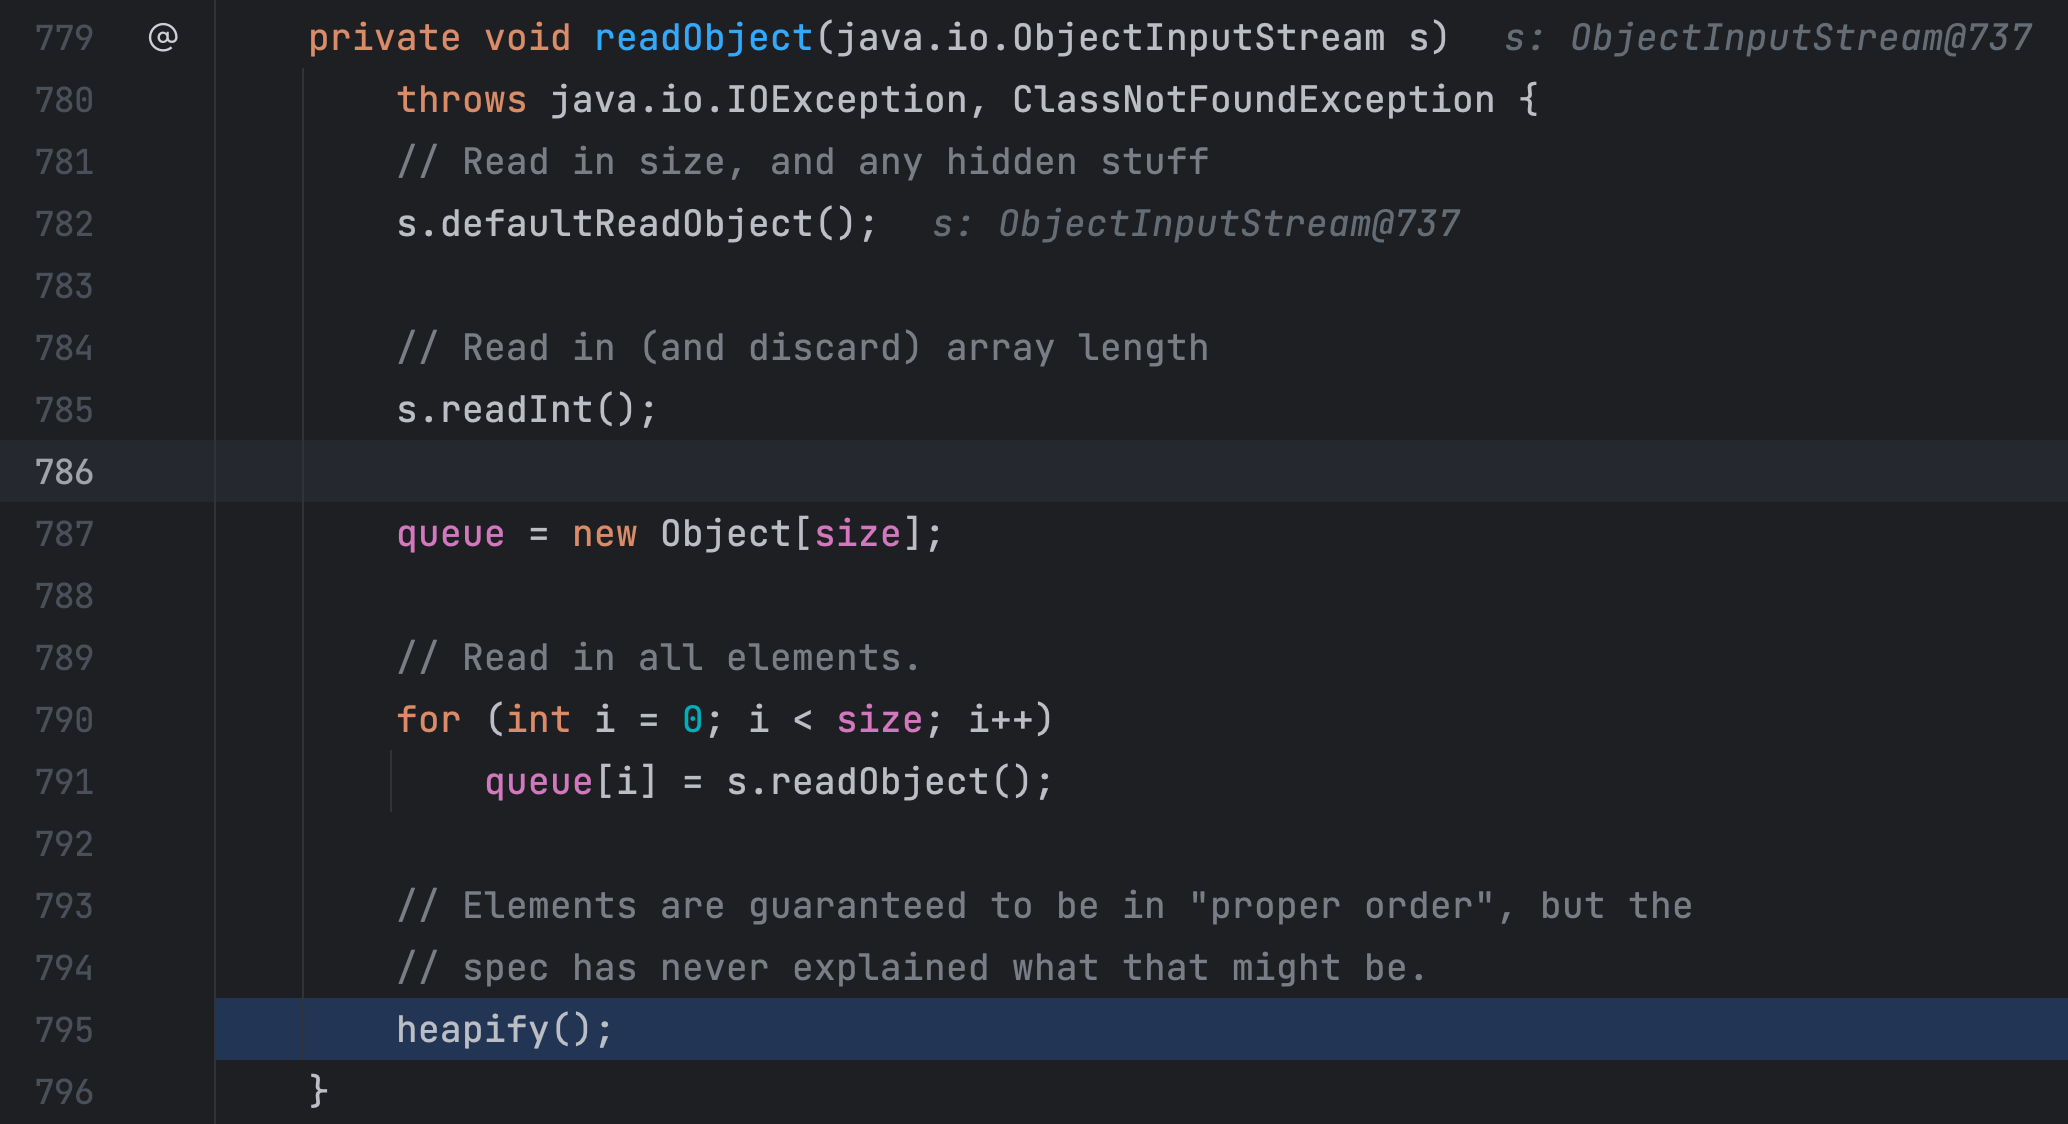Click the 'private' keyword on line 779
2068x1124 pixels.
coord(384,38)
